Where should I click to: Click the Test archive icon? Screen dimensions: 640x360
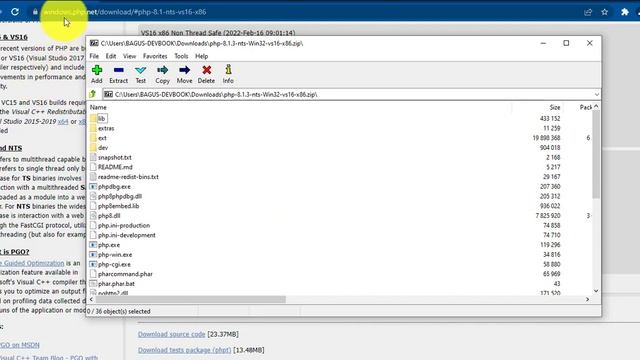pos(140,70)
